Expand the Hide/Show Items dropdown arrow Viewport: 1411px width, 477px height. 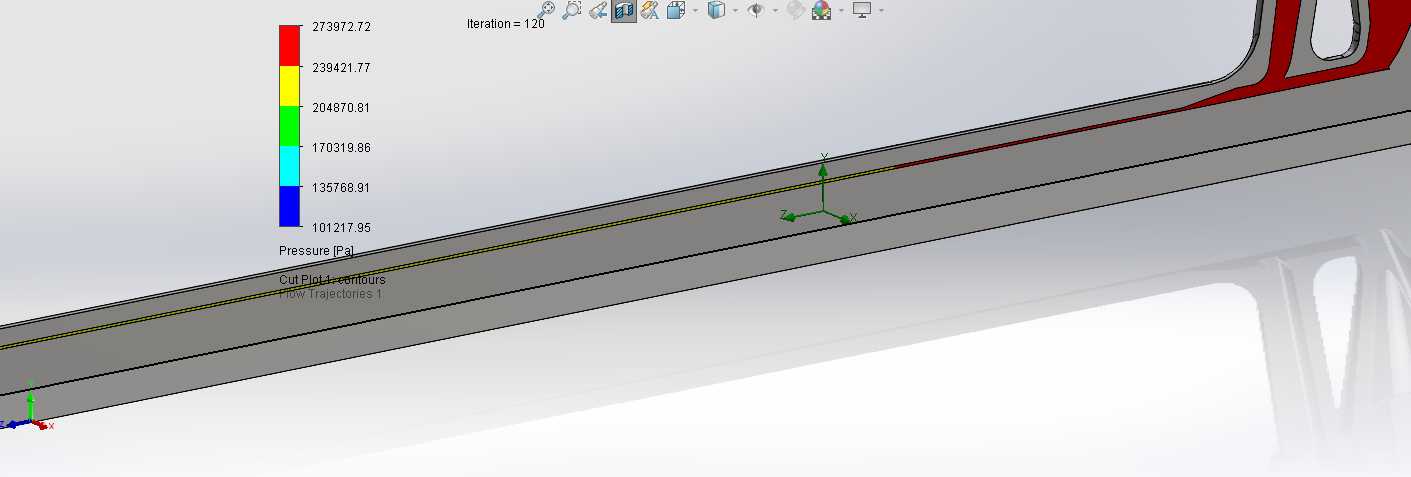[x=775, y=11]
